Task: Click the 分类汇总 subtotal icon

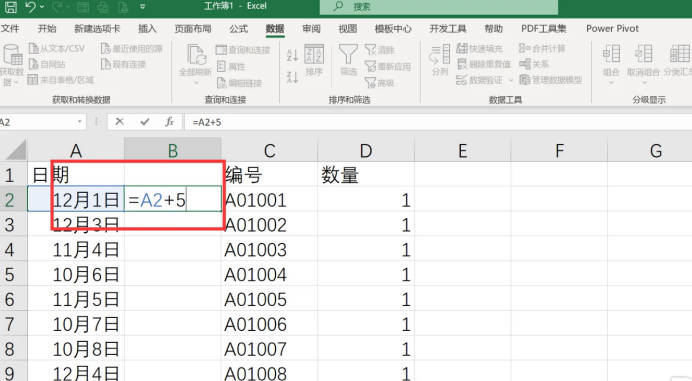Action: click(680, 54)
